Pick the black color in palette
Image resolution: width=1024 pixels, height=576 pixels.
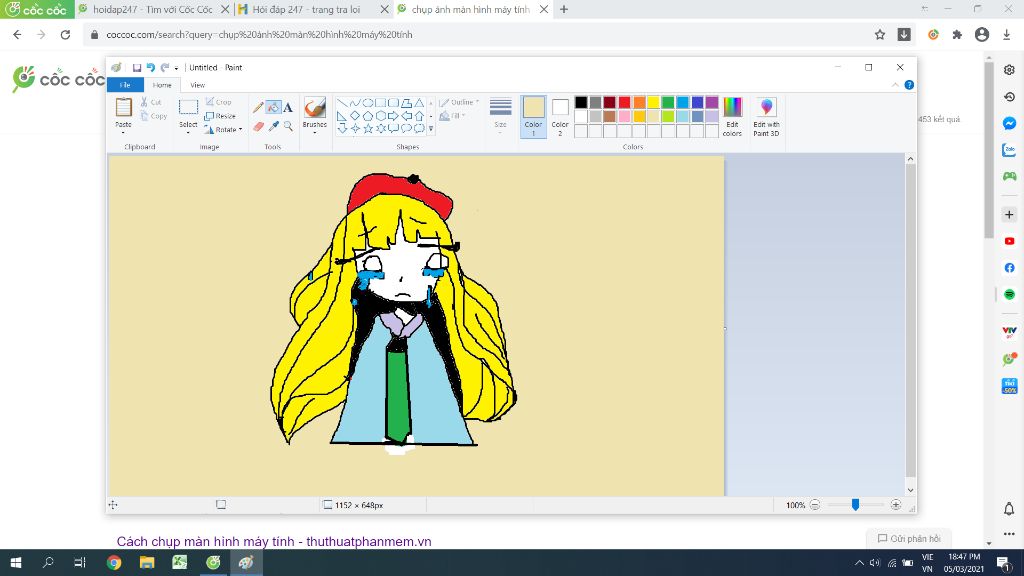[x=581, y=102]
